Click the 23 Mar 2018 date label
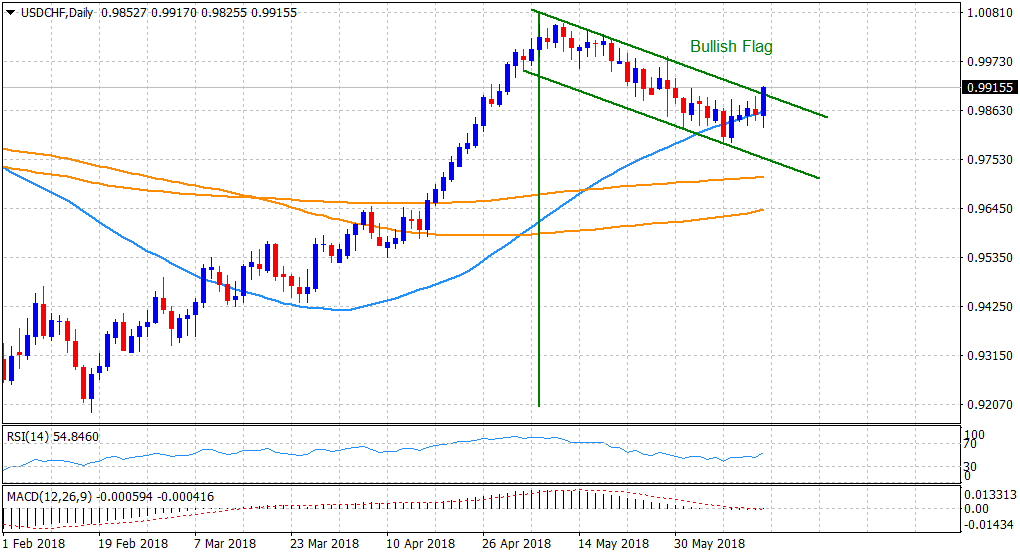The width and height of the screenshot is (1020, 556). pos(326,544)
